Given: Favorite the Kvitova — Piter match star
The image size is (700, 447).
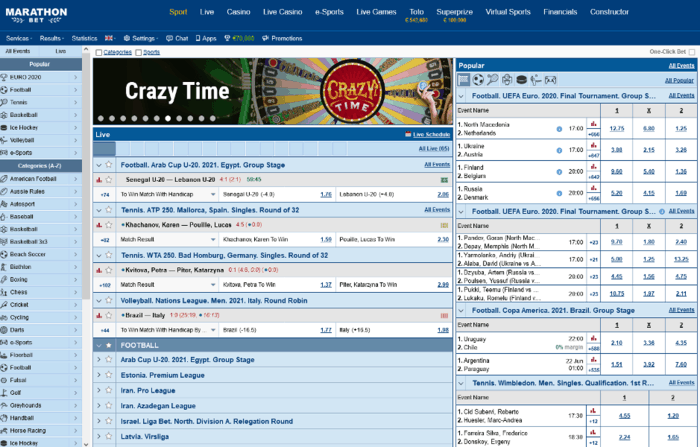Looking at the screenshot, I should (108, 270).
